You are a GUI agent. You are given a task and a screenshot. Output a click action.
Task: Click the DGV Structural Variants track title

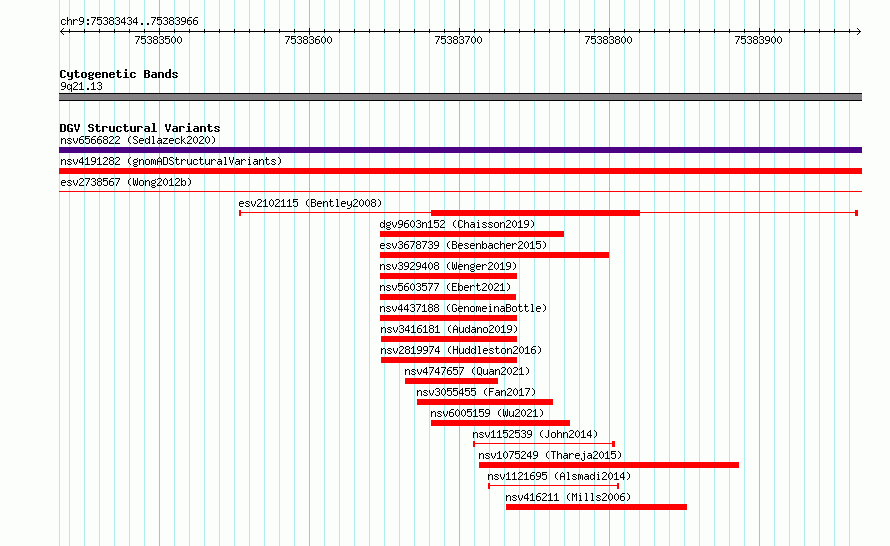[140, 128]
